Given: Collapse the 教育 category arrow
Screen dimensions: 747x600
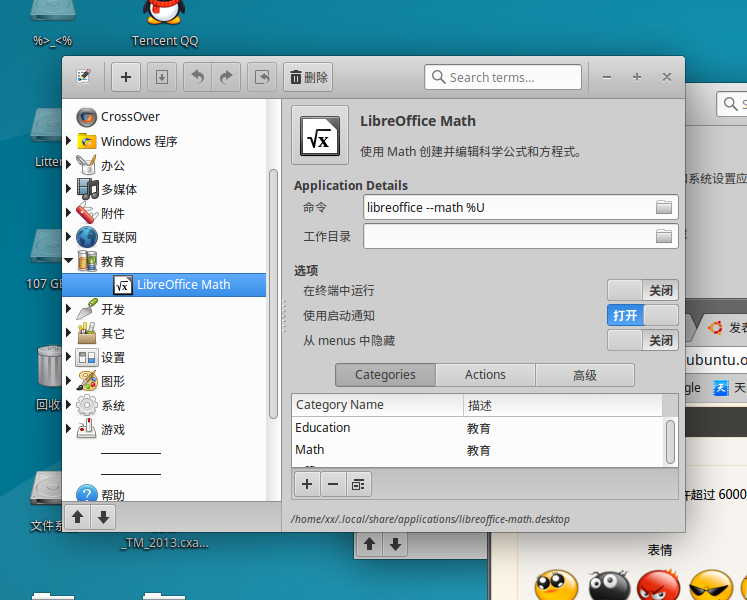Looking at the screenshot, I should click(x=68, y=260).
